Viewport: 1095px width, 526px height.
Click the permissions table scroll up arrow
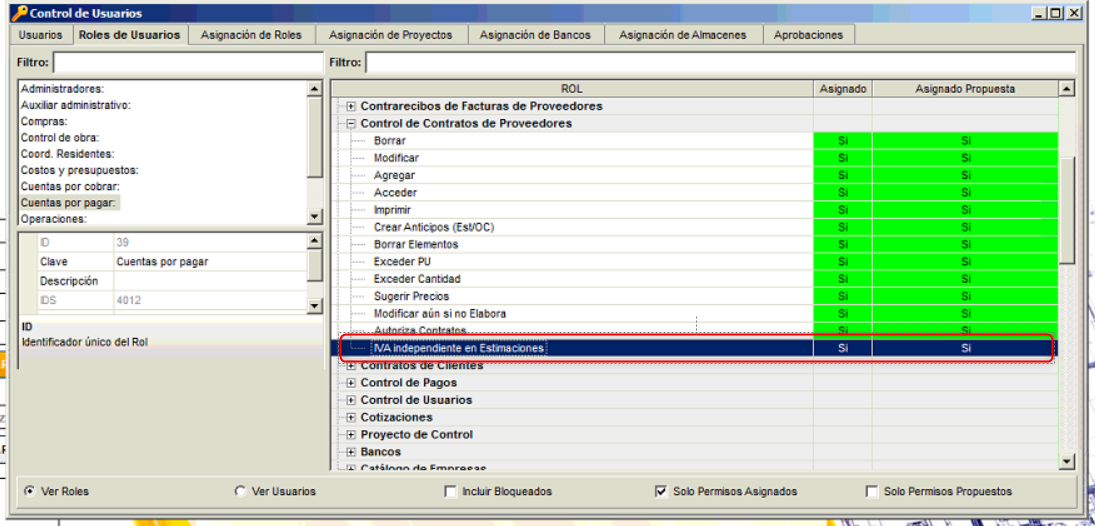pos(1066,89)
